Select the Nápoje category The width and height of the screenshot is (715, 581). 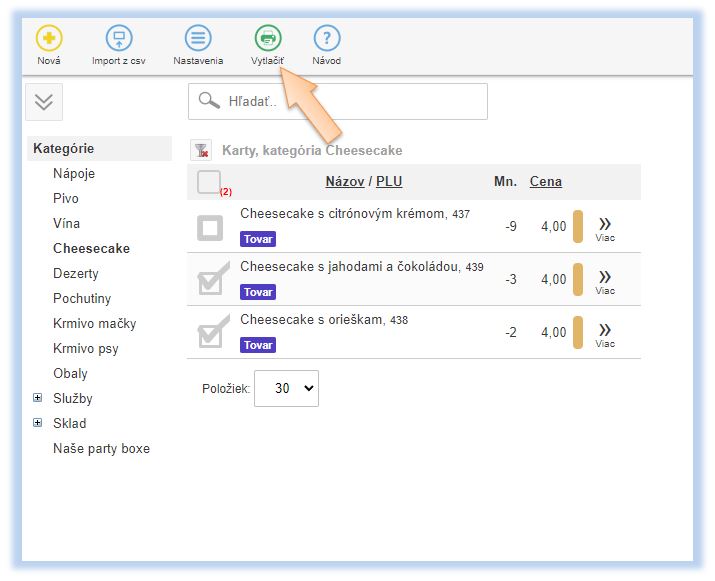[x=74, y=174]
